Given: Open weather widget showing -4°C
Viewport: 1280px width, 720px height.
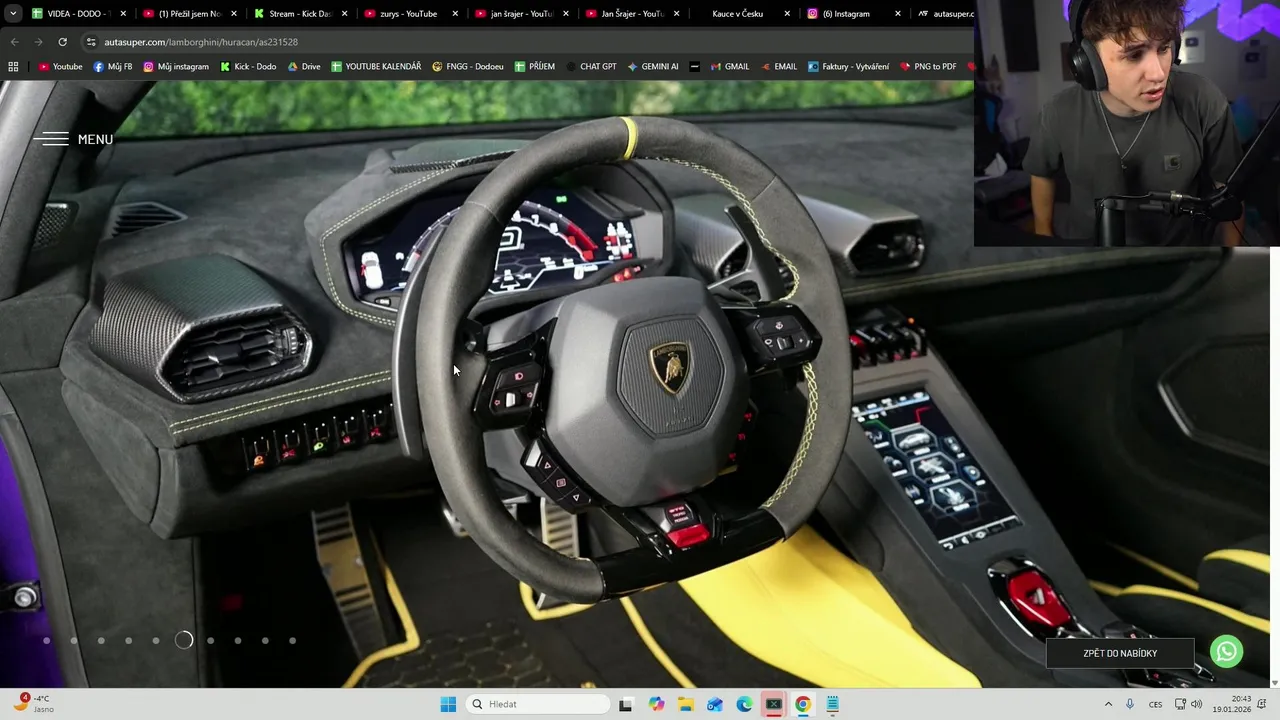Looking at the screenshot, I should [x=32, y=704].
